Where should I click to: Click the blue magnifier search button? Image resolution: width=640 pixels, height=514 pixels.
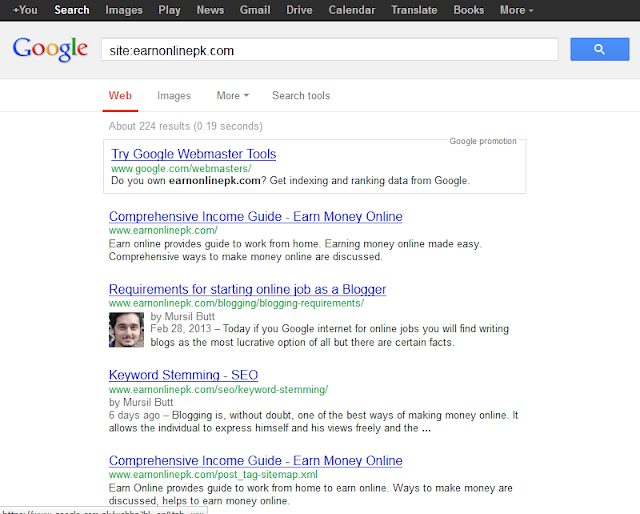pyautogui.click(x=599, y=49)
